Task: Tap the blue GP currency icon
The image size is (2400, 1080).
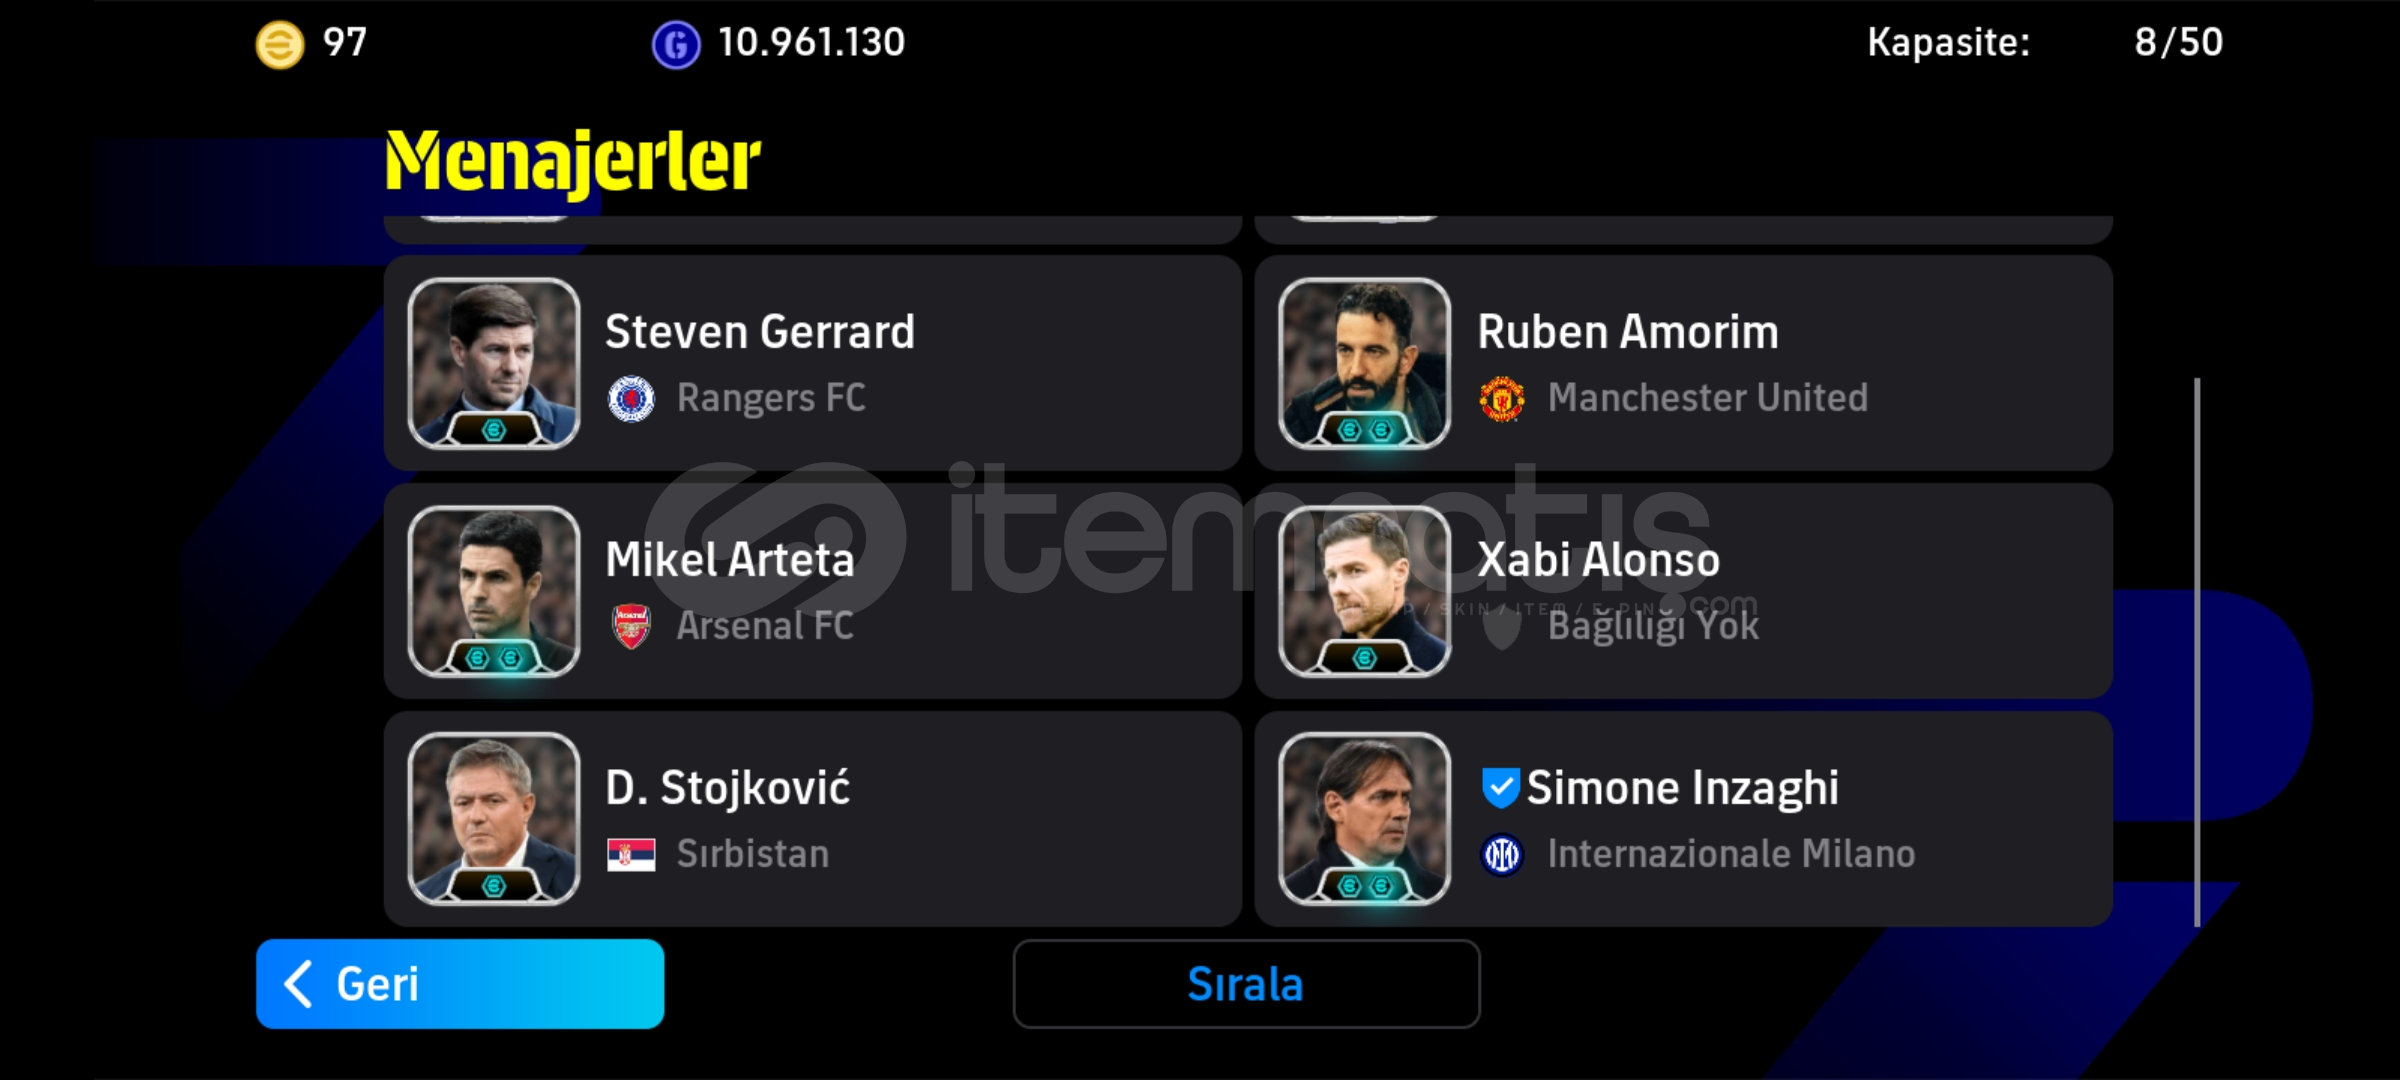Action: point(676,45)
